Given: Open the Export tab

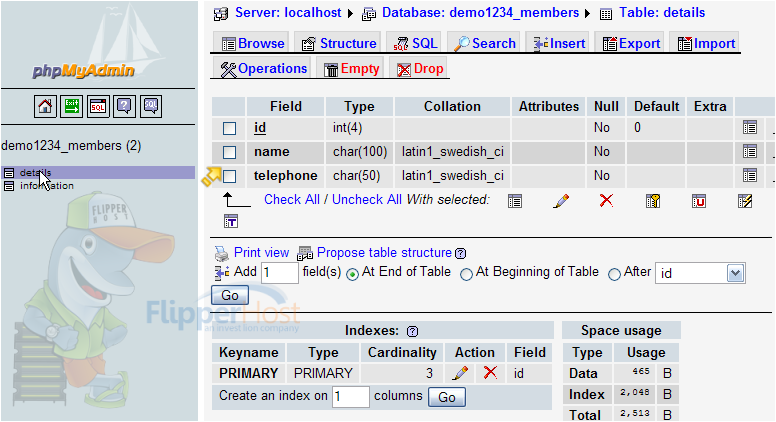Looking at the screenshot, I should [631, 44].
